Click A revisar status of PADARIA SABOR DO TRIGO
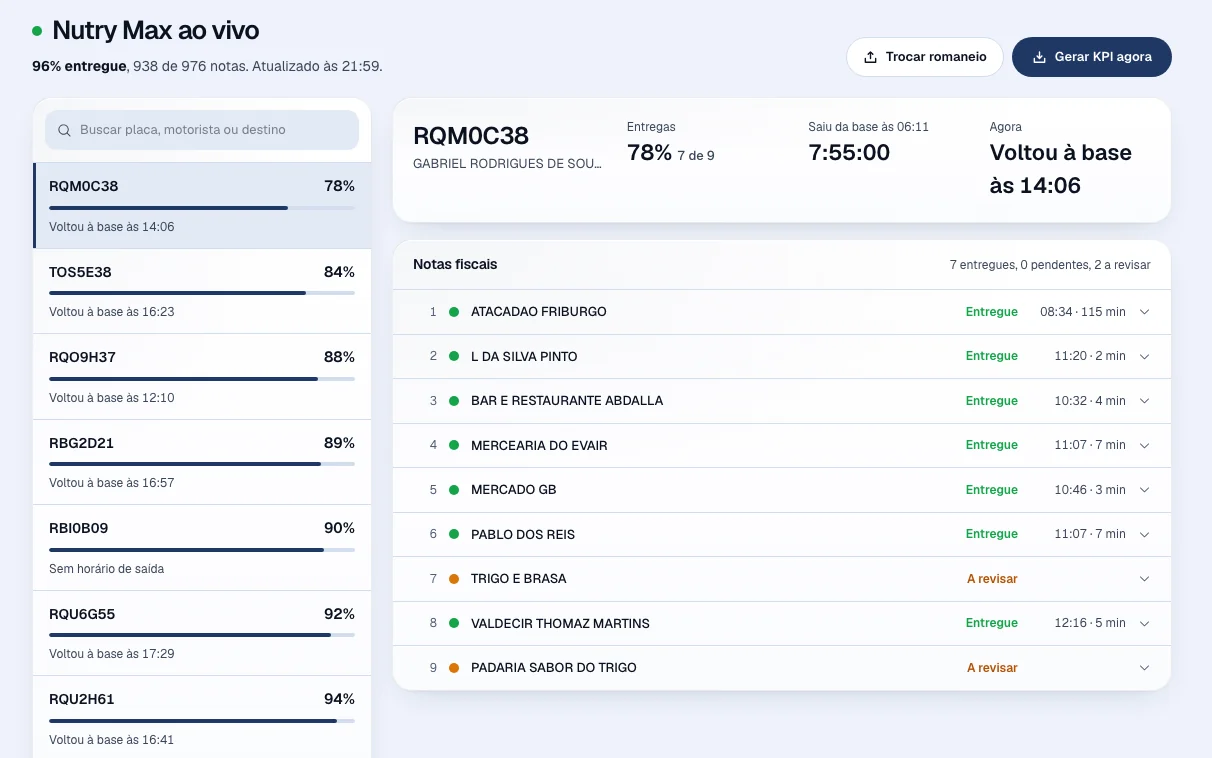The image size is (1212, 758). click(992, 668)
